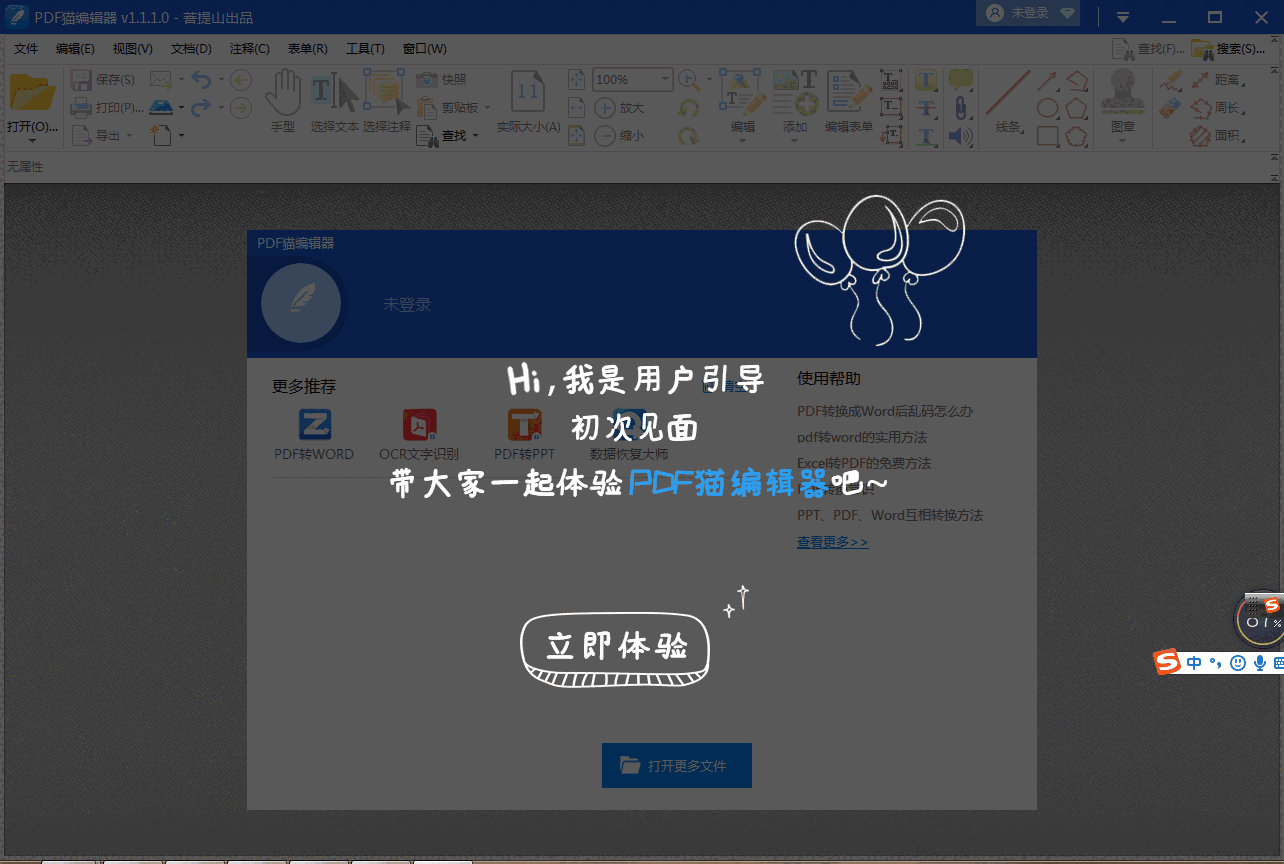Viewport: 1284px width, 864px height.
Task: Expand the 未登录 account dropdown
Action: [1027, 14]
